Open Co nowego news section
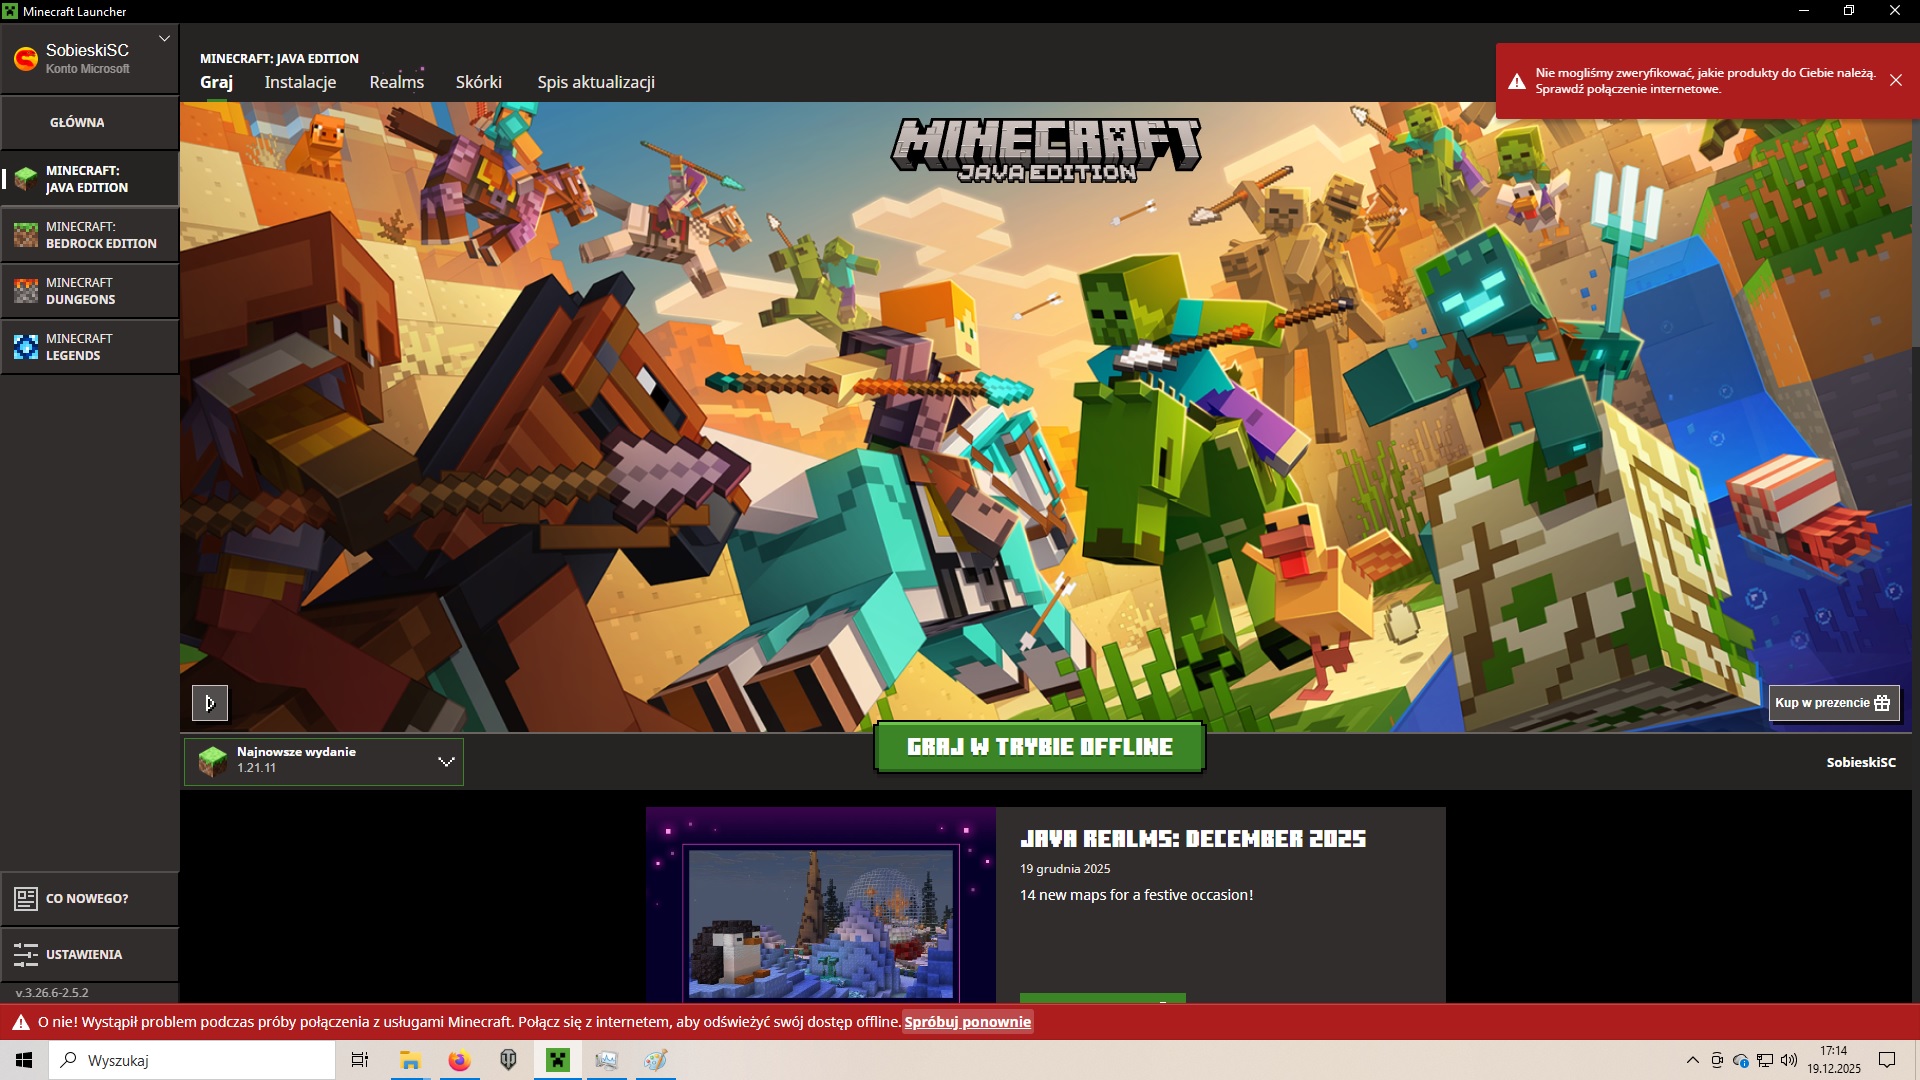The width and height of the screenshot is (1920, 1080). click(x=88, y=898)
